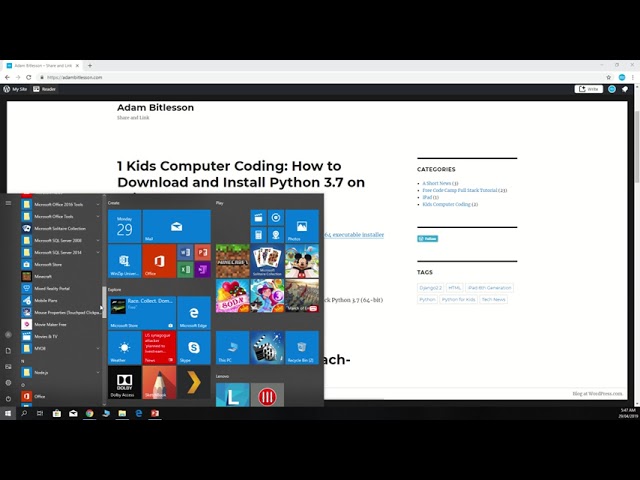Open Mobile Plans in app list
Viewport: 640px width, 480px height.
coord(60,300)
